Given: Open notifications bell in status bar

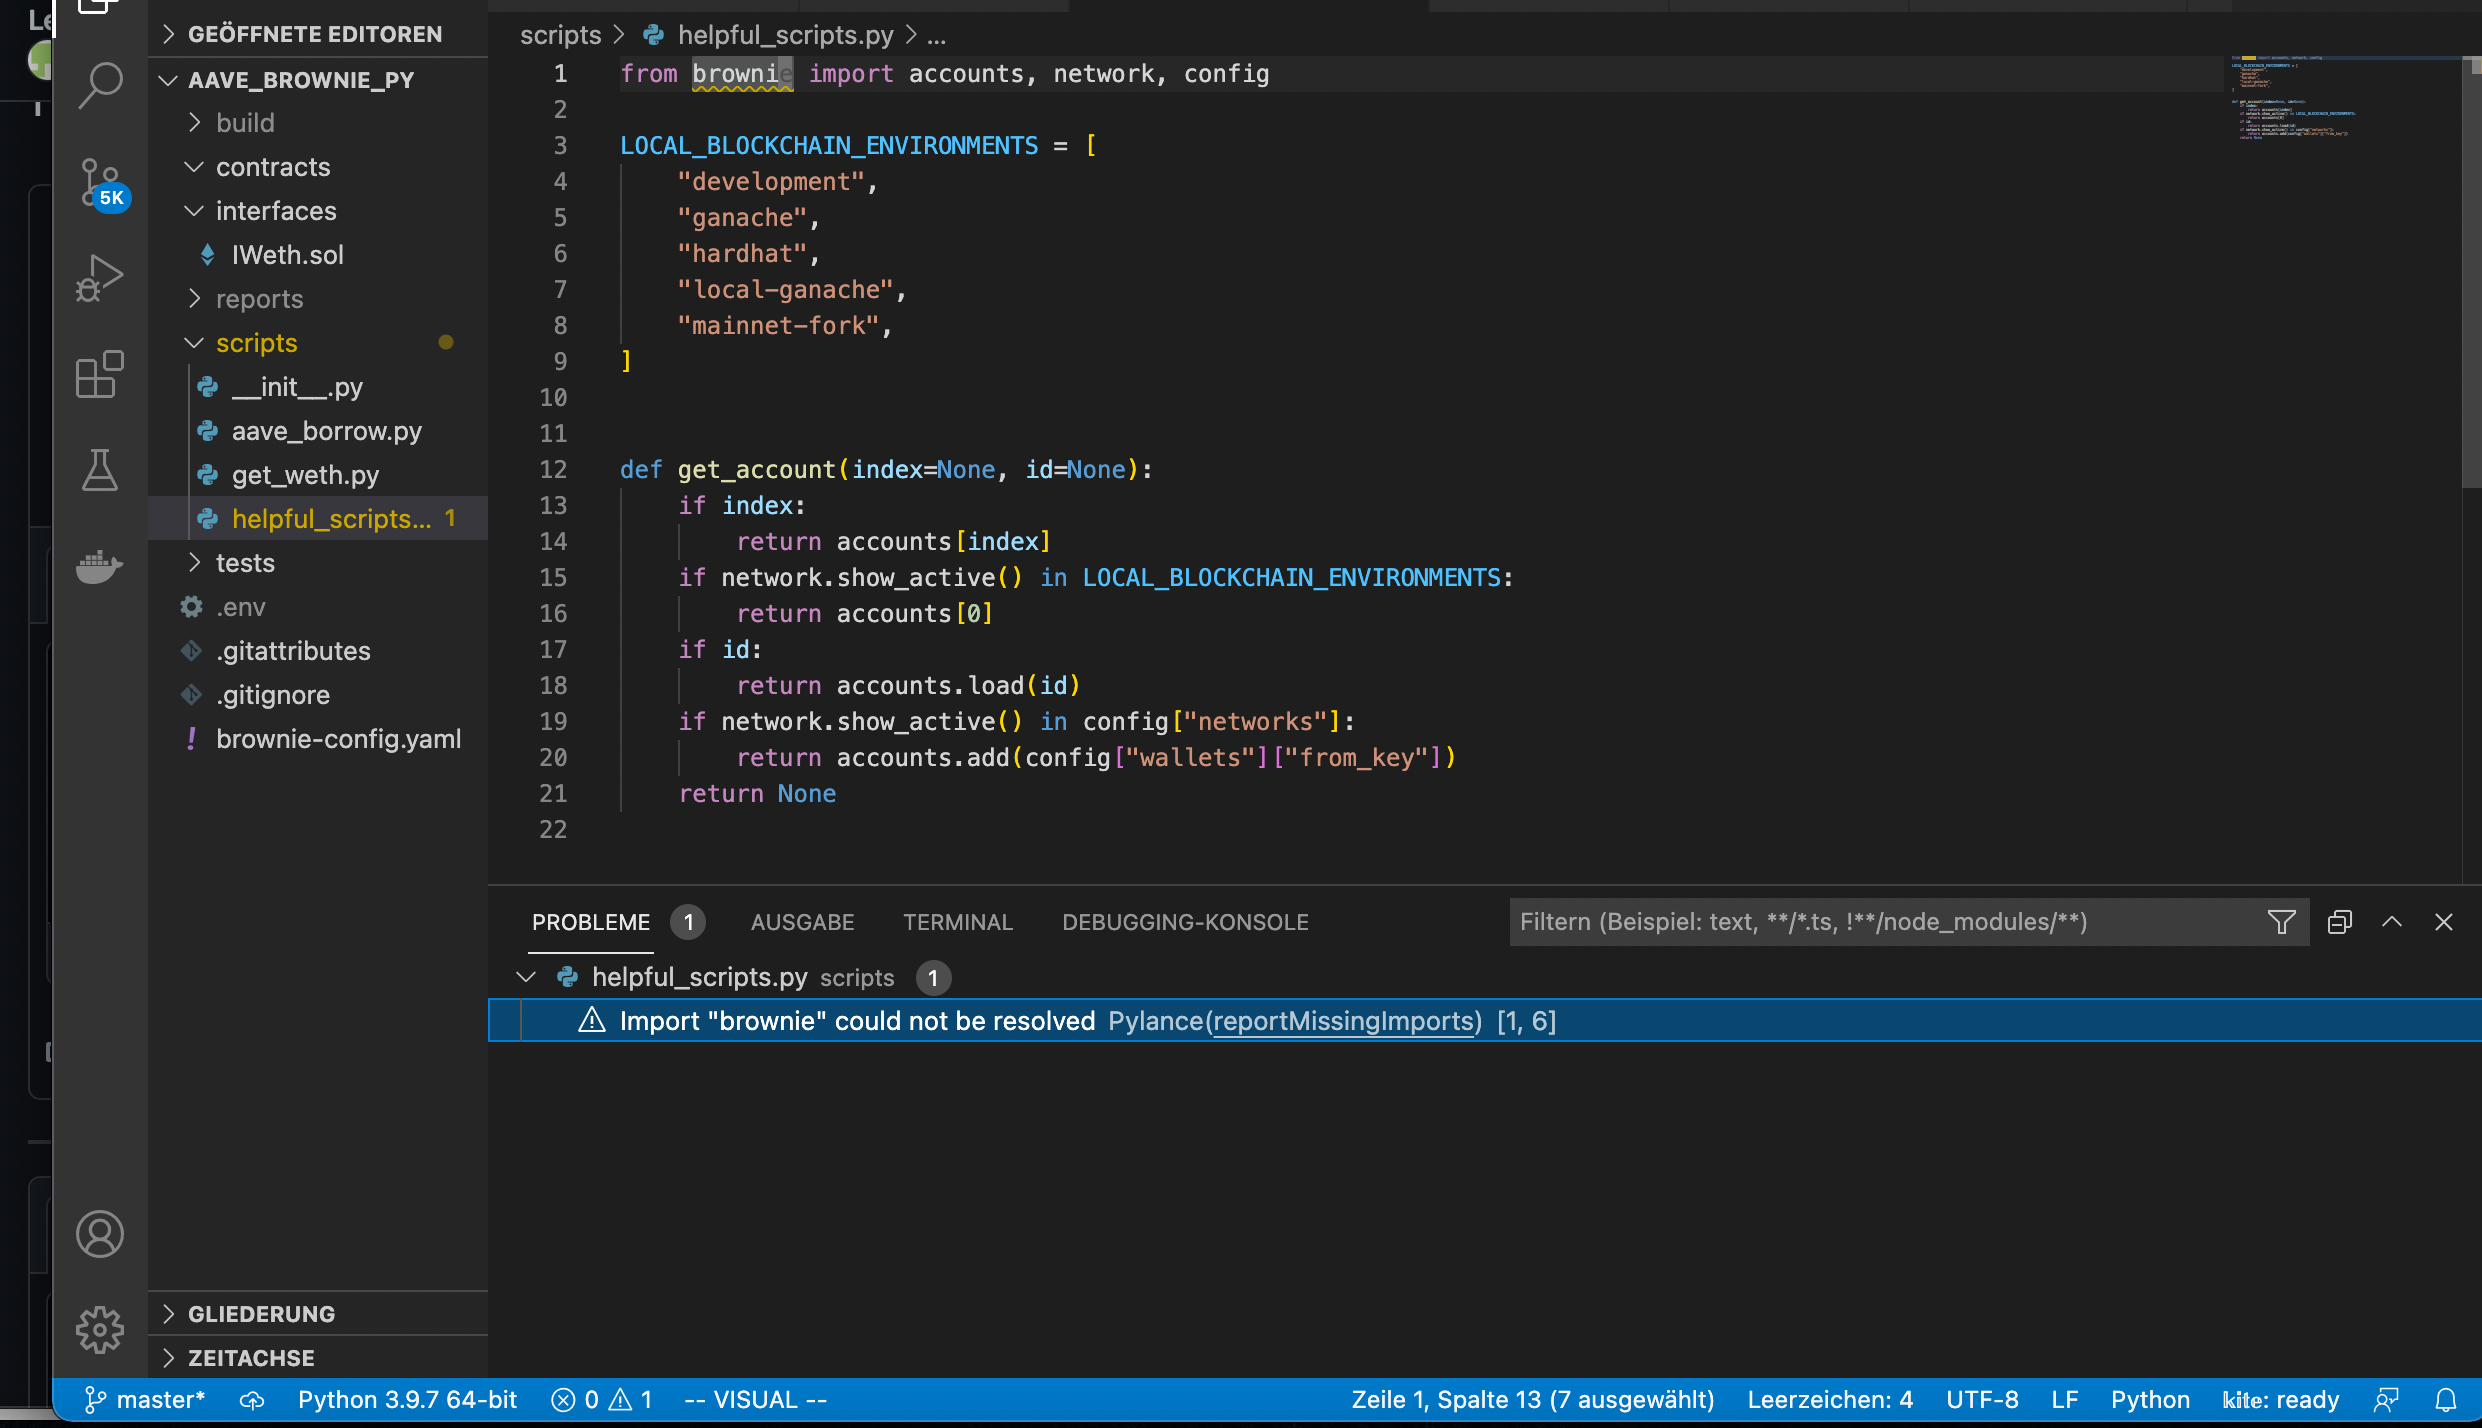Looking at the screenshot, I should coord(2446,1400).
